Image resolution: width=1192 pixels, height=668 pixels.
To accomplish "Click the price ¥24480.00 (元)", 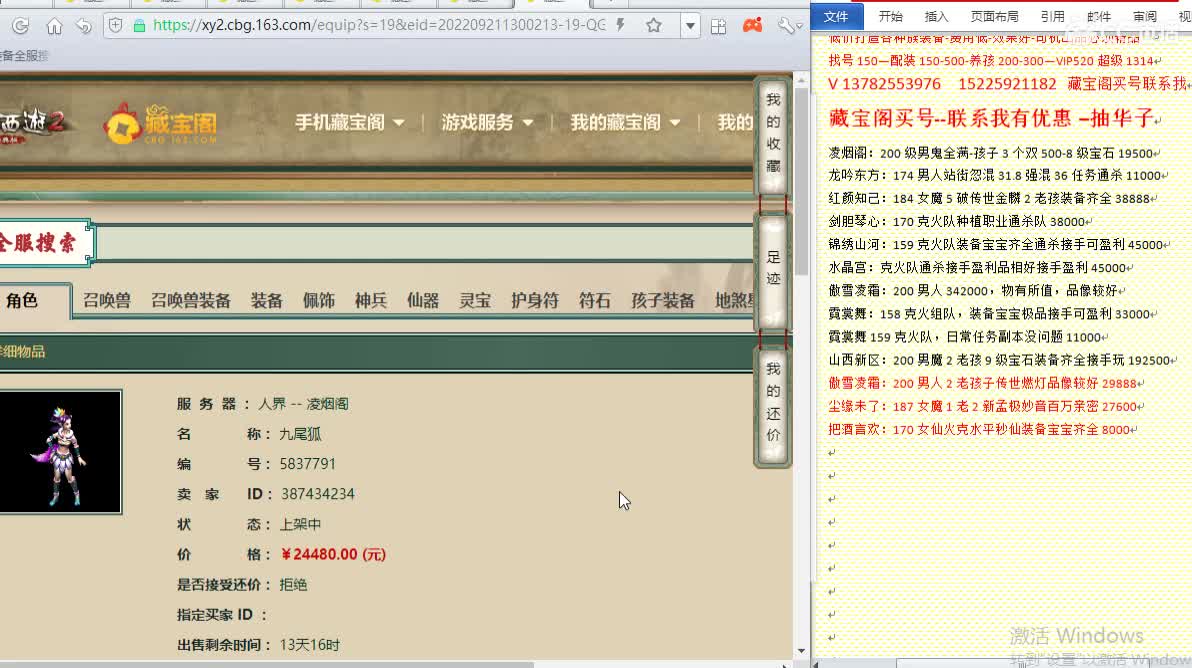I will click(333, 555).
